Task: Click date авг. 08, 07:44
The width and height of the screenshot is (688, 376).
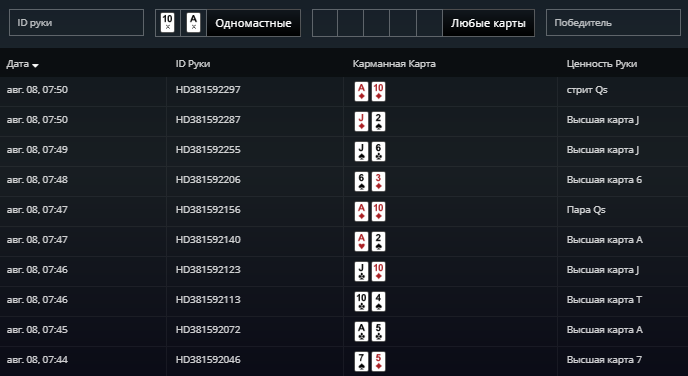Action: (37, 360)
